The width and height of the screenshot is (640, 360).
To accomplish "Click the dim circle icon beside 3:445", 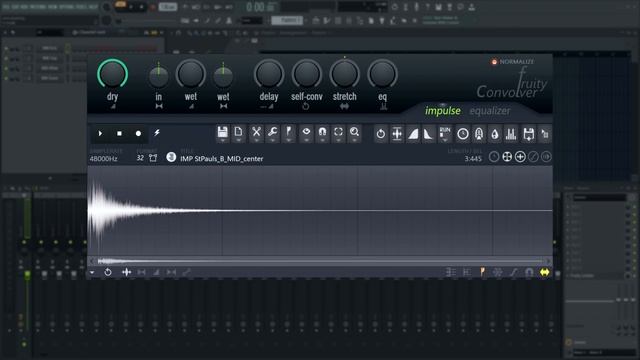I will pos(494,157).
